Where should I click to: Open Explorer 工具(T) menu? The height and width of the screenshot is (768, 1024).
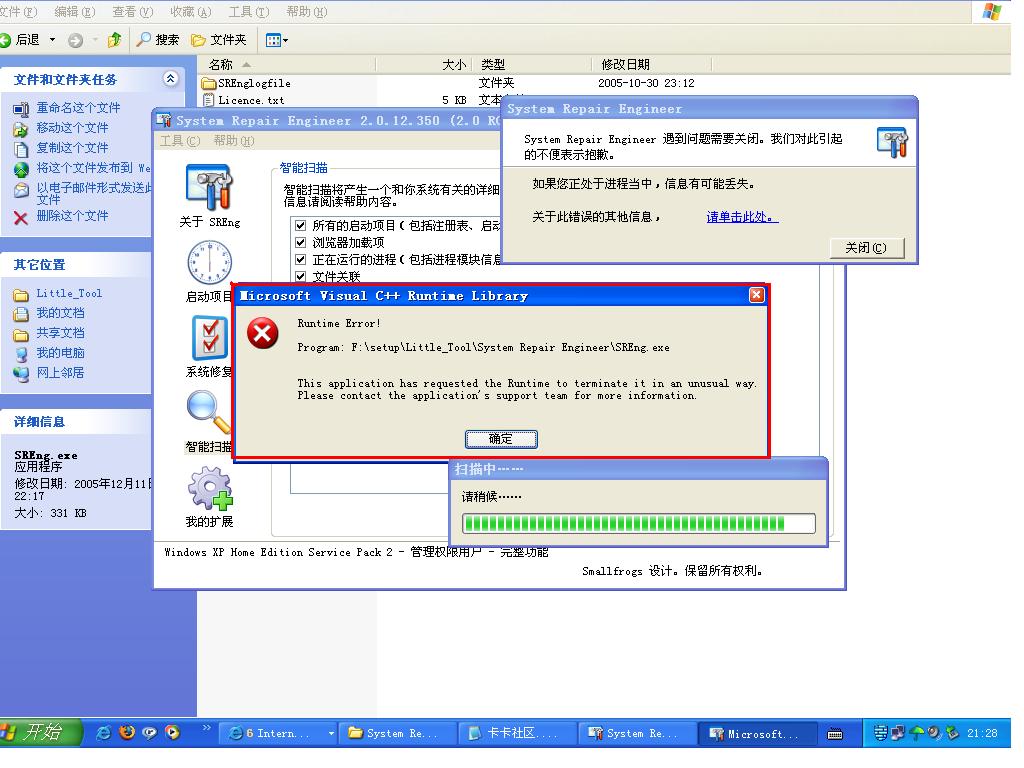pyautogui.click(x=249, y=12)
